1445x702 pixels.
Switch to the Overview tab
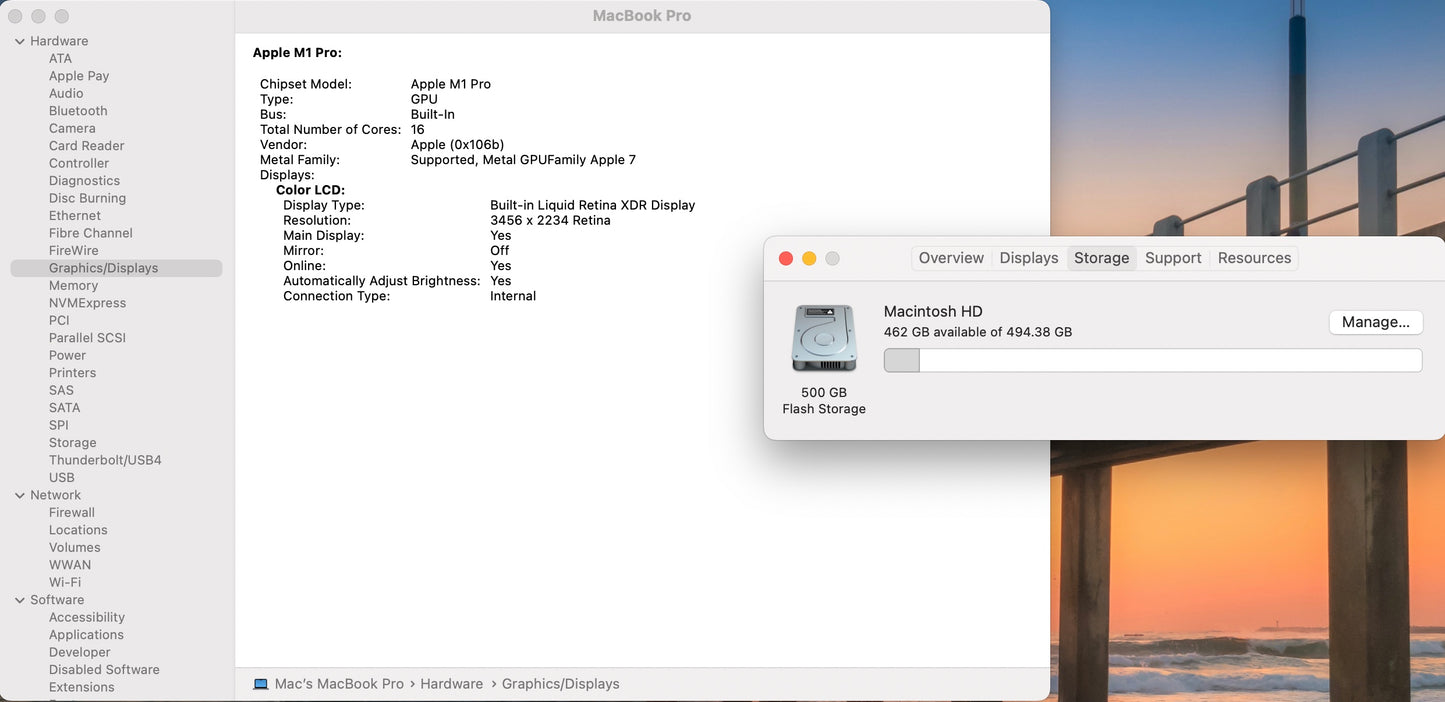pos(950,258)
